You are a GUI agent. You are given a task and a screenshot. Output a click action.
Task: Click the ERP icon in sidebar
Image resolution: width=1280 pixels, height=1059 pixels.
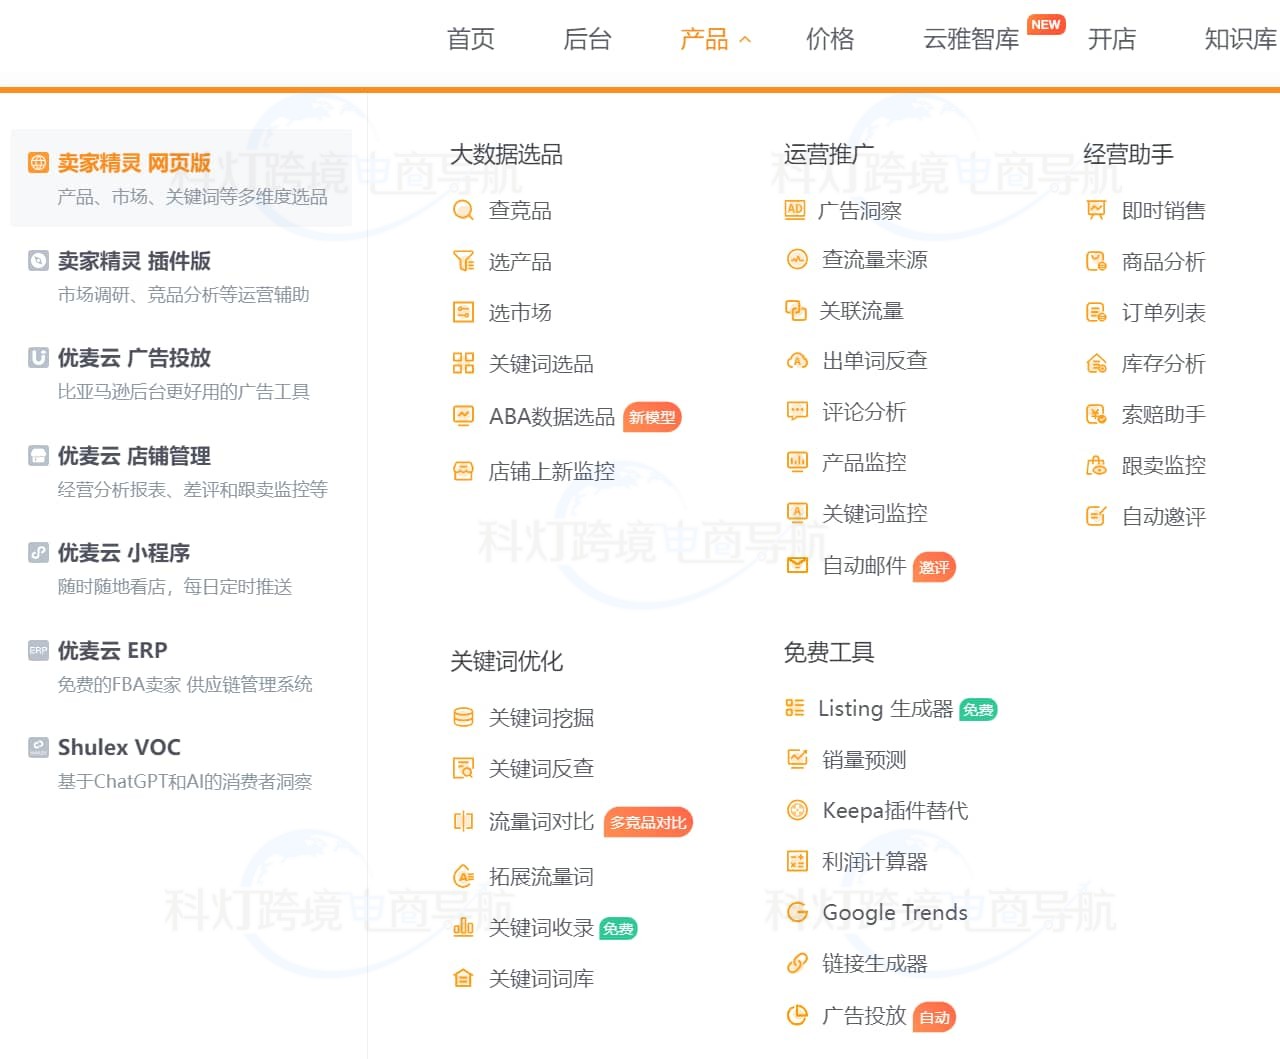pos(38,650)
